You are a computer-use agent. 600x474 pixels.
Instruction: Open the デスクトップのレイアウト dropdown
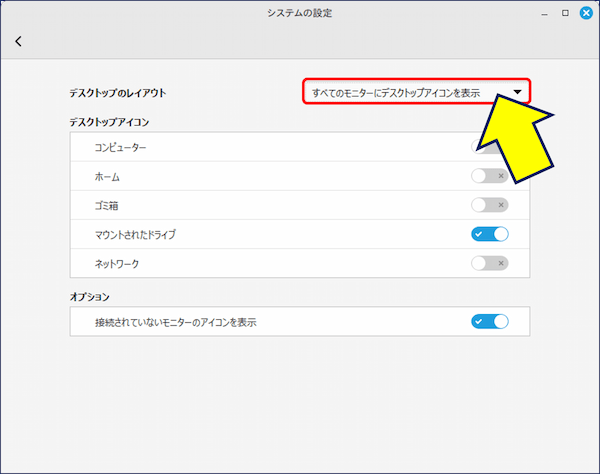(416, 92)
